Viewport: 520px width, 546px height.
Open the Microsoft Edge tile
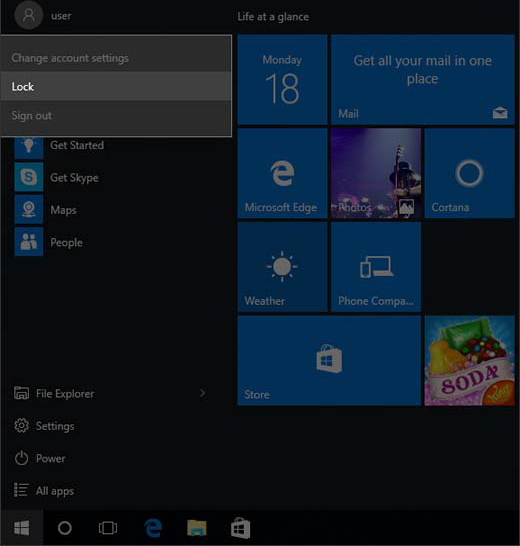(x=282, y=173)
